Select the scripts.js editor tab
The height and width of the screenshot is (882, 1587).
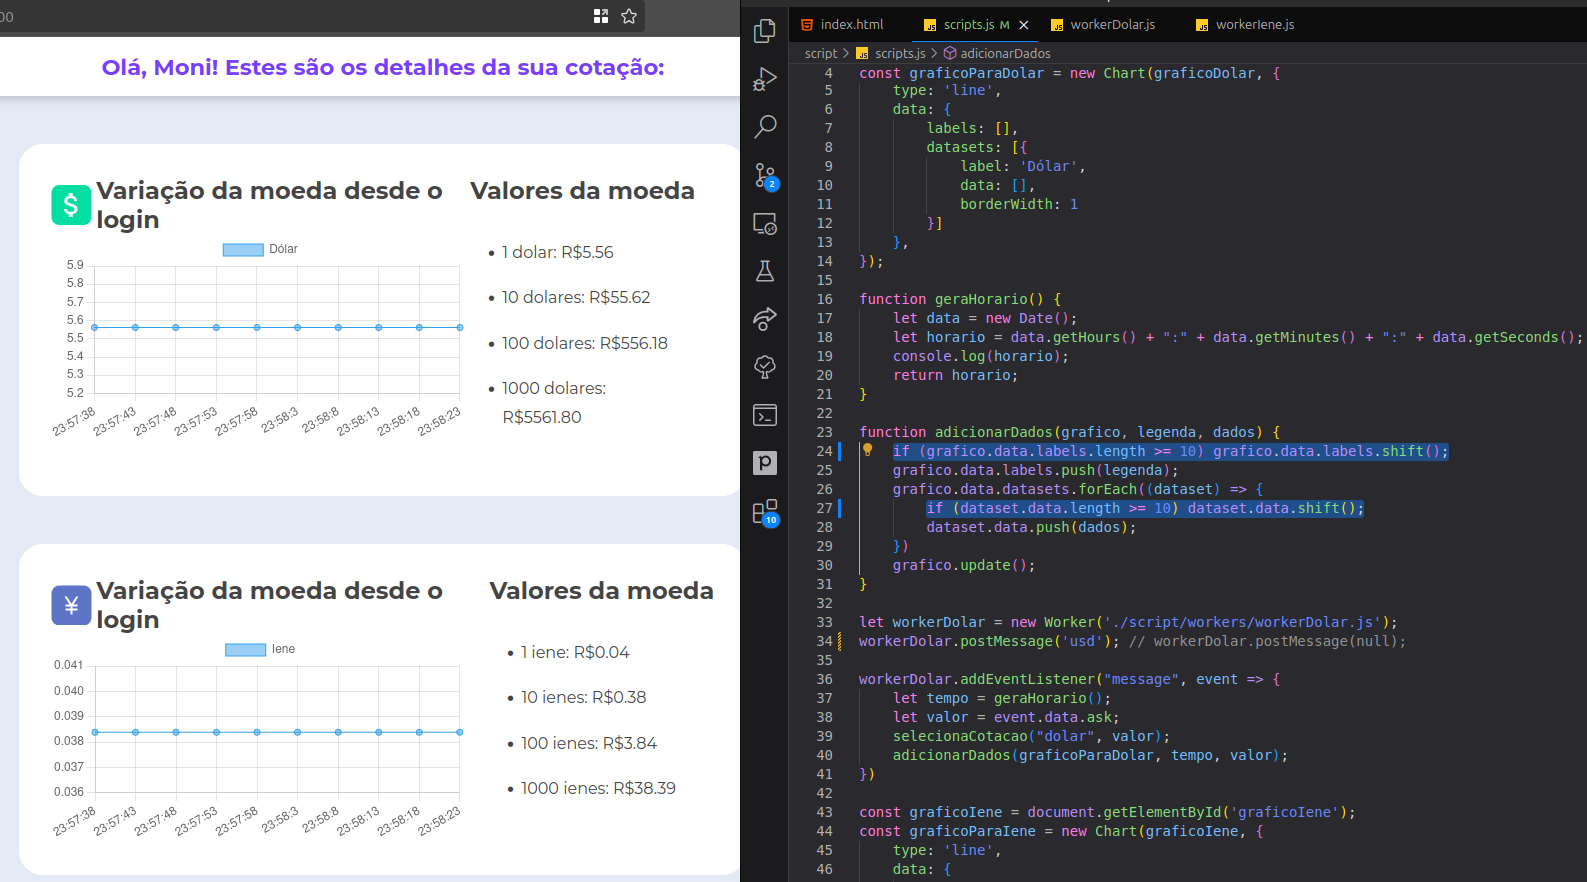tap(975, 25)
